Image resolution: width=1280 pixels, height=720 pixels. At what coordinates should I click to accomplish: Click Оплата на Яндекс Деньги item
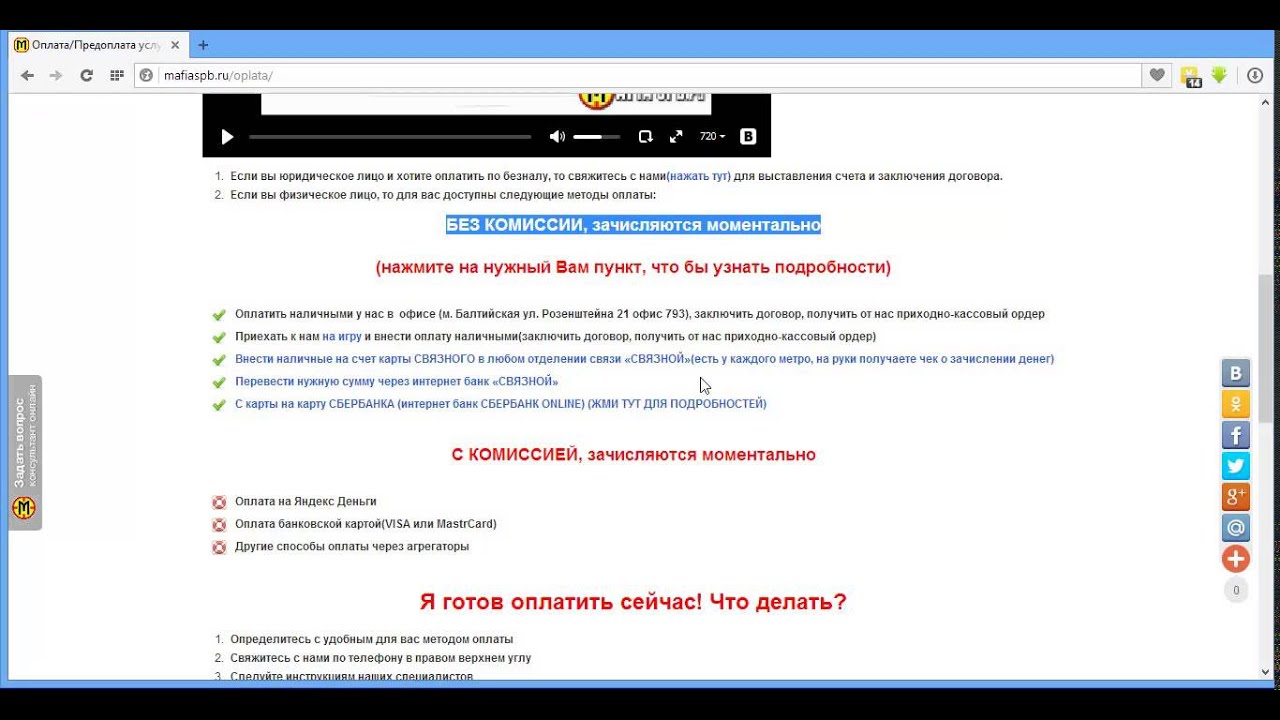point(305,502)
